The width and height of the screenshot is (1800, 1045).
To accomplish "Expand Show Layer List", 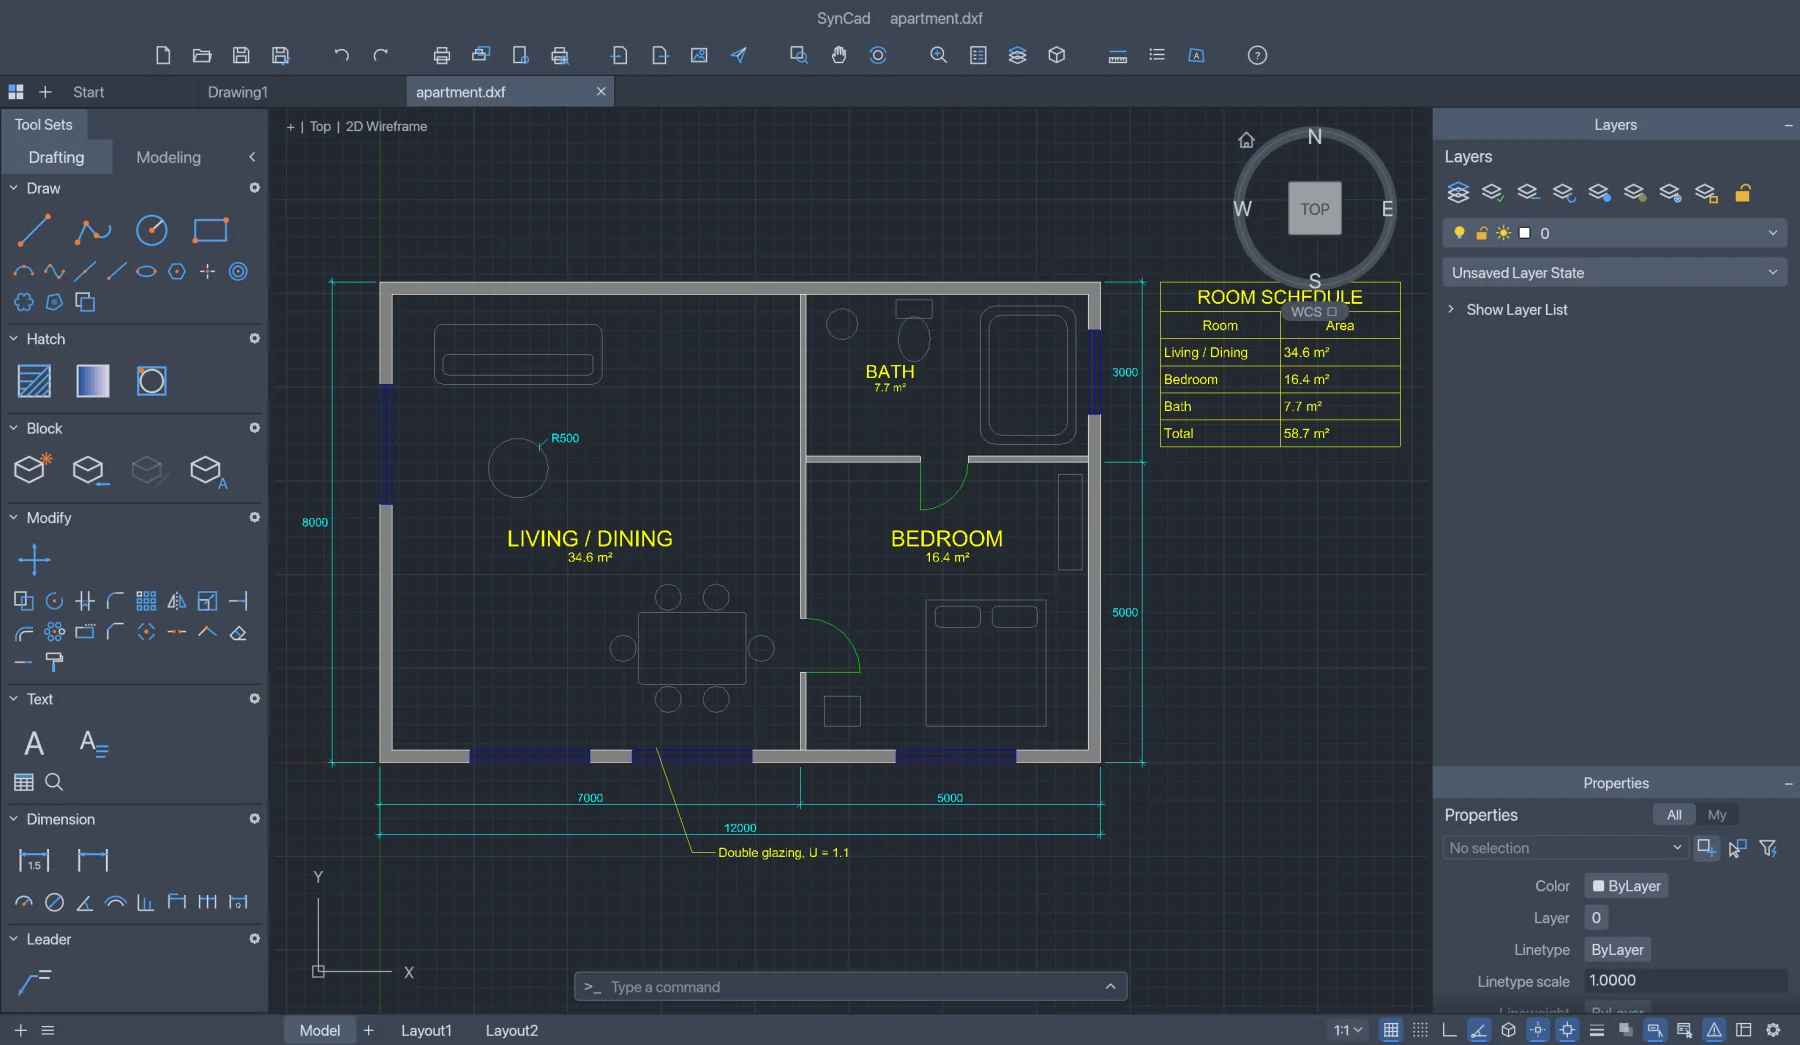I will 1507,310.
